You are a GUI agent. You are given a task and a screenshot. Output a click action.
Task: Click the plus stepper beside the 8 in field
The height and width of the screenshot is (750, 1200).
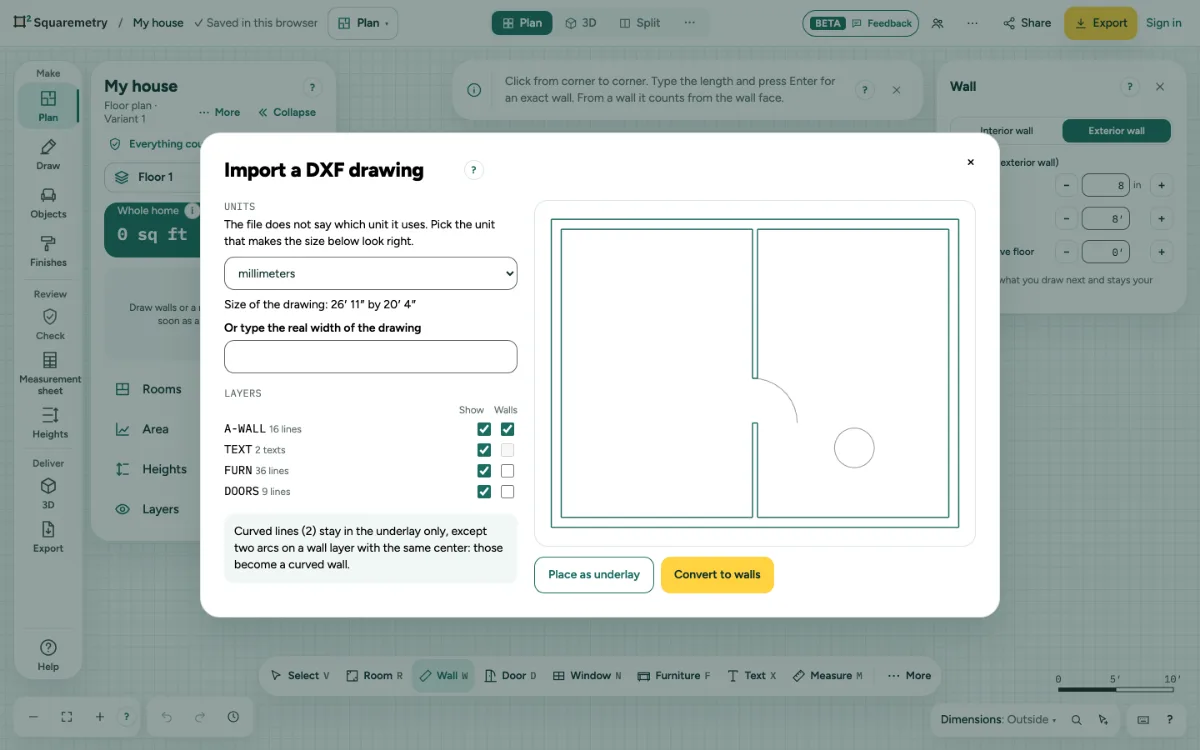pyautogui.click(x=1161, y=185)
